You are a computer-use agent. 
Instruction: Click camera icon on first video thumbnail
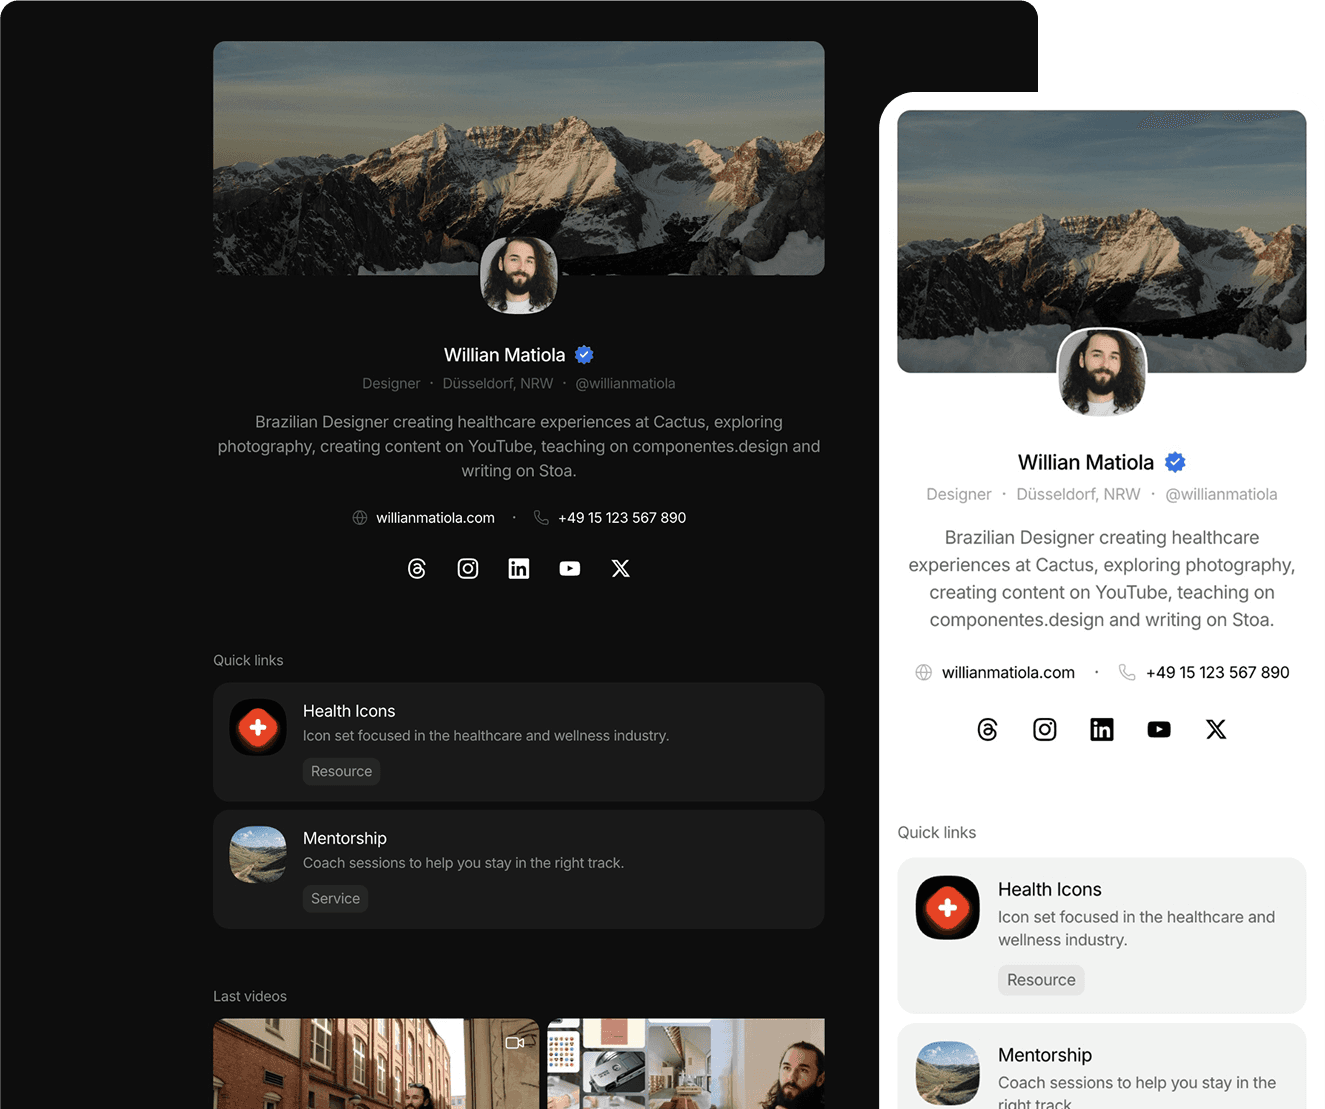point(515,1043)
